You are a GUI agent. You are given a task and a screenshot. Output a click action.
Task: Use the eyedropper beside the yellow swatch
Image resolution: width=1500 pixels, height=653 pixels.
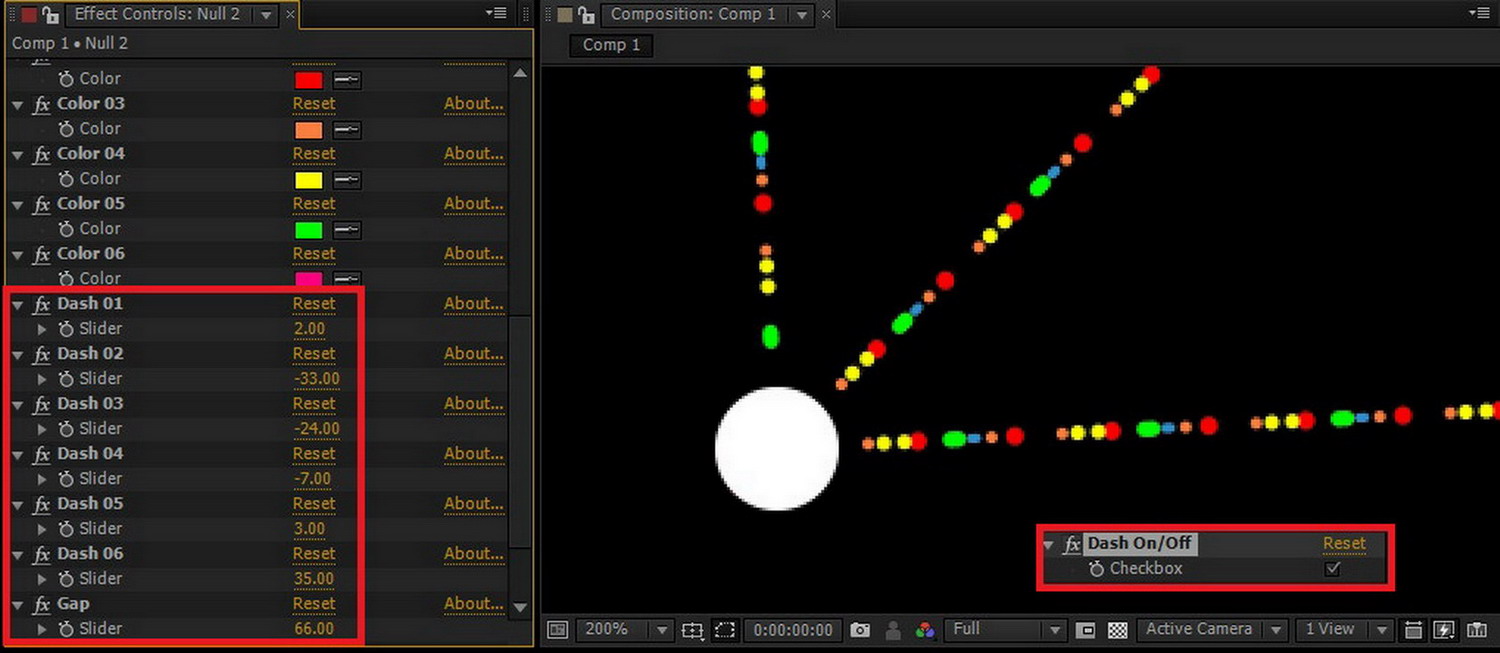pos(347,180)
